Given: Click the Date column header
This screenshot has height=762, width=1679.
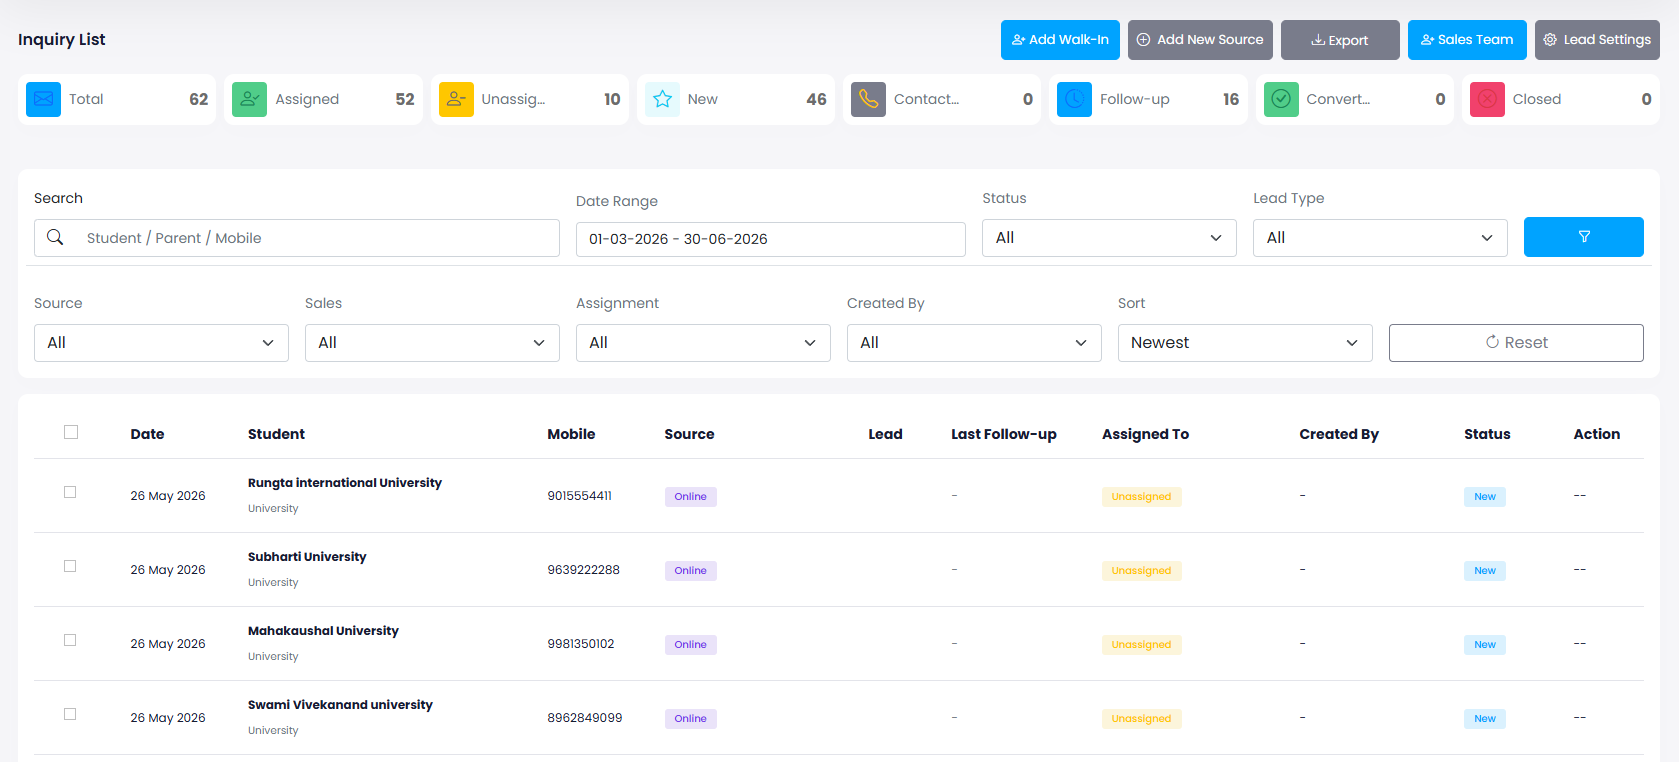Looking at the screenshot, I should pyautogui.click(x=147, y=434).
